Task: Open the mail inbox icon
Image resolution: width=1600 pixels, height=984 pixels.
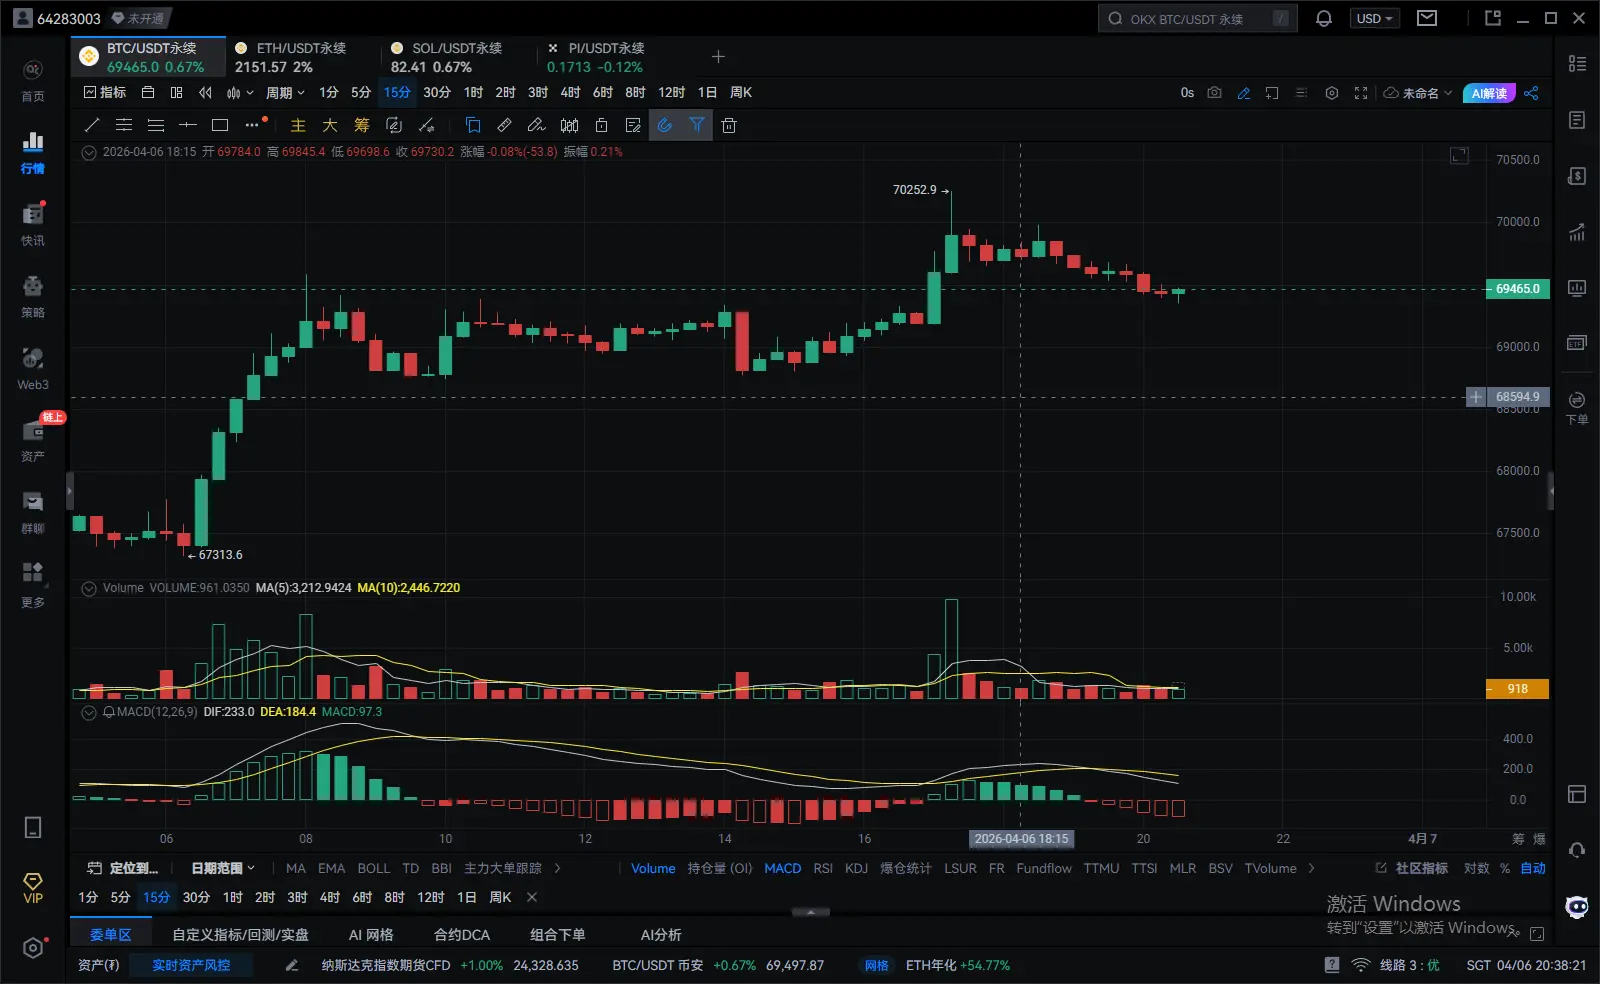Action: [x=1427, y=18]
